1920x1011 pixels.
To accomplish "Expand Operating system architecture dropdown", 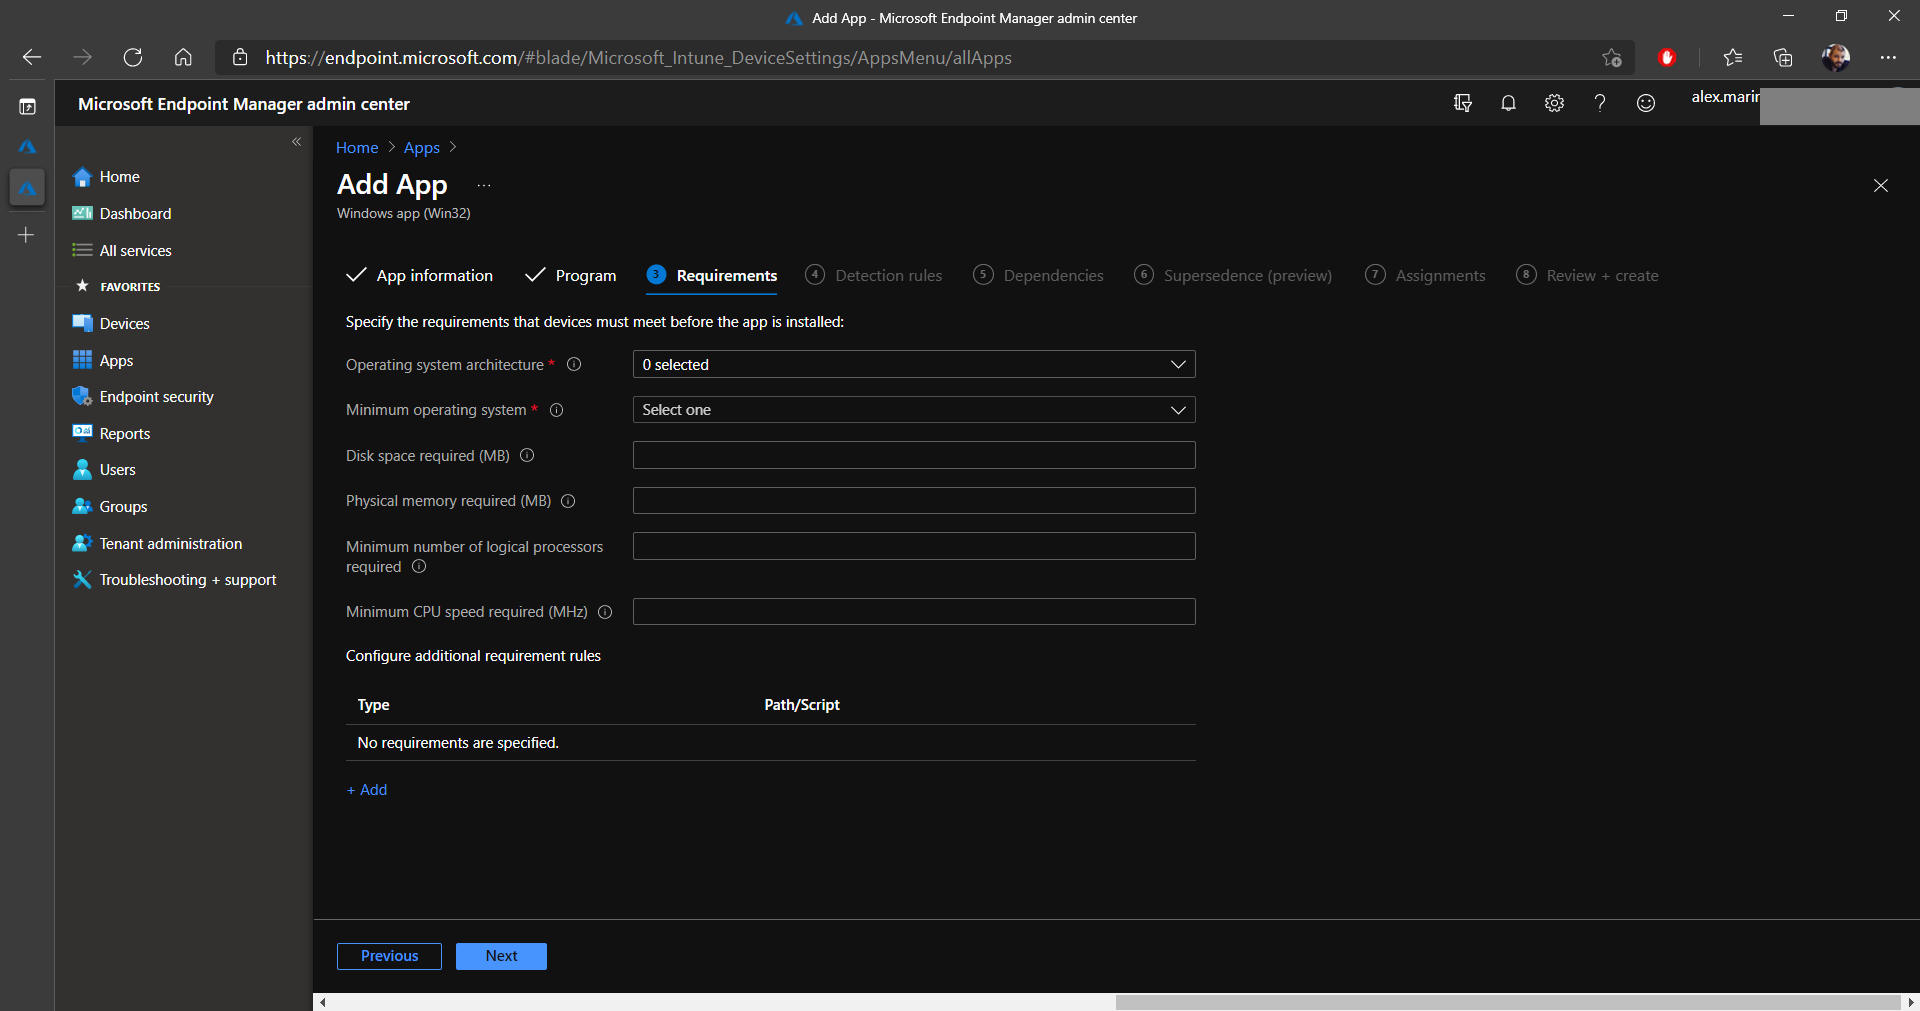I will (913, 365).
